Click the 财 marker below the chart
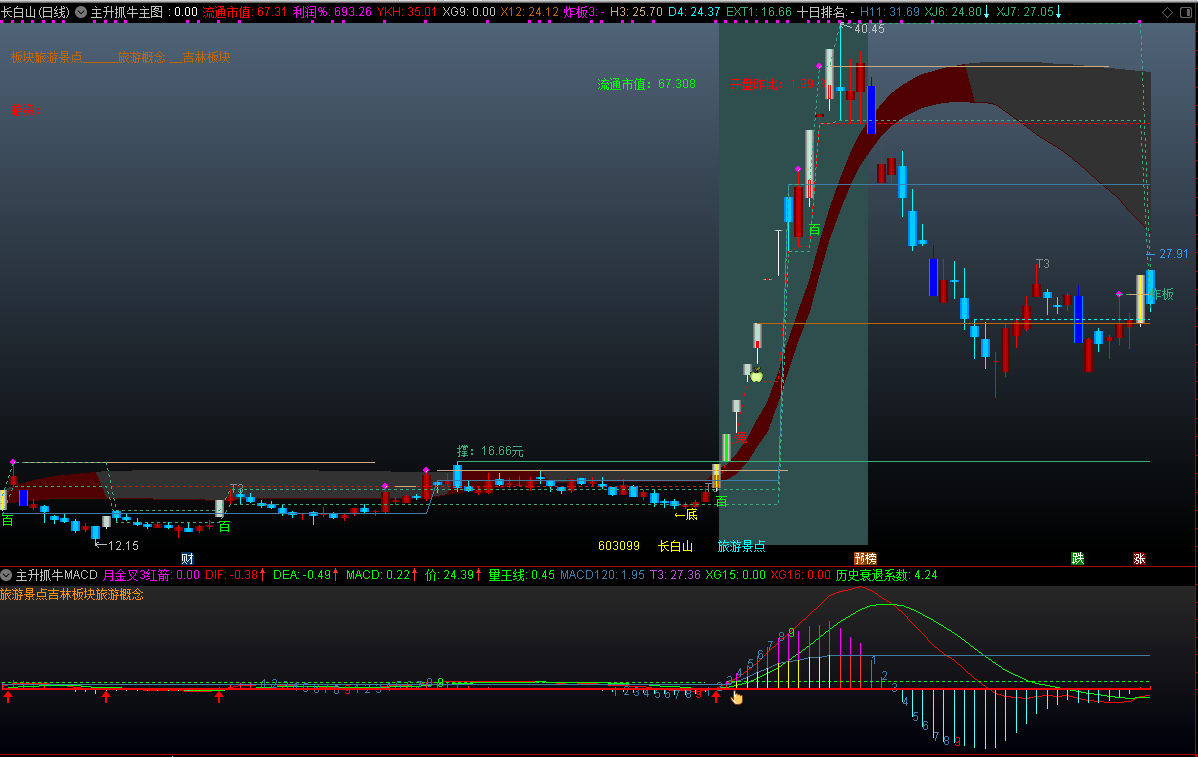 click(187, 558)
